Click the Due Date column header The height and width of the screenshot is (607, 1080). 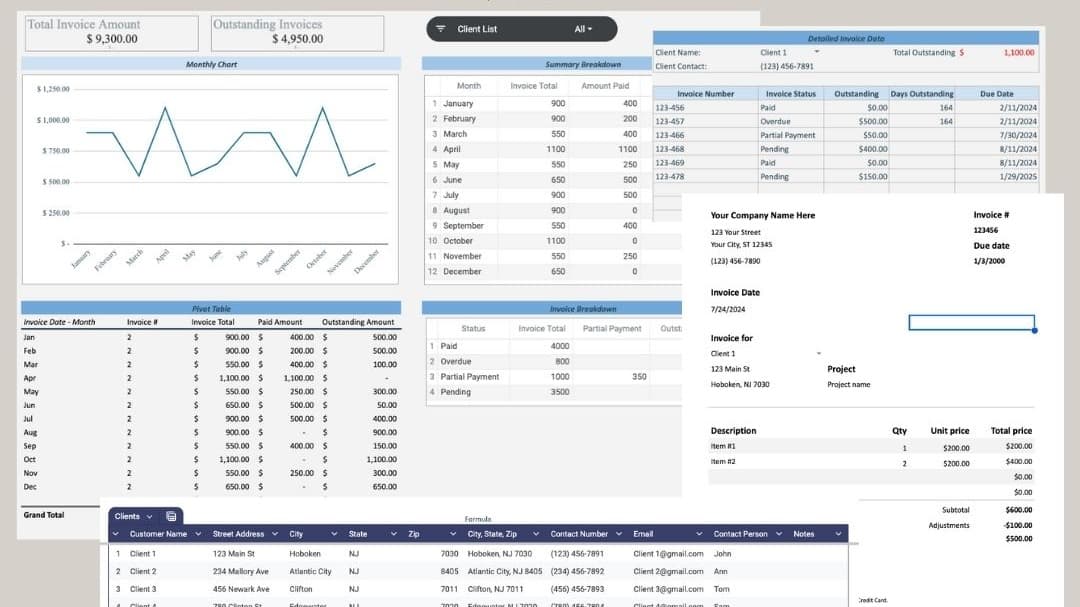[x=996, y=94]
